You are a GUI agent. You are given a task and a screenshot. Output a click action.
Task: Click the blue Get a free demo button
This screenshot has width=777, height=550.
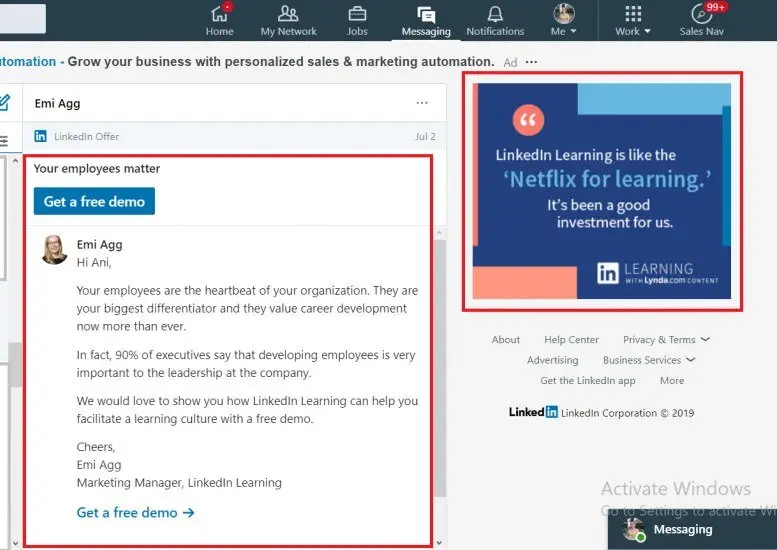[x=94, y=201]
